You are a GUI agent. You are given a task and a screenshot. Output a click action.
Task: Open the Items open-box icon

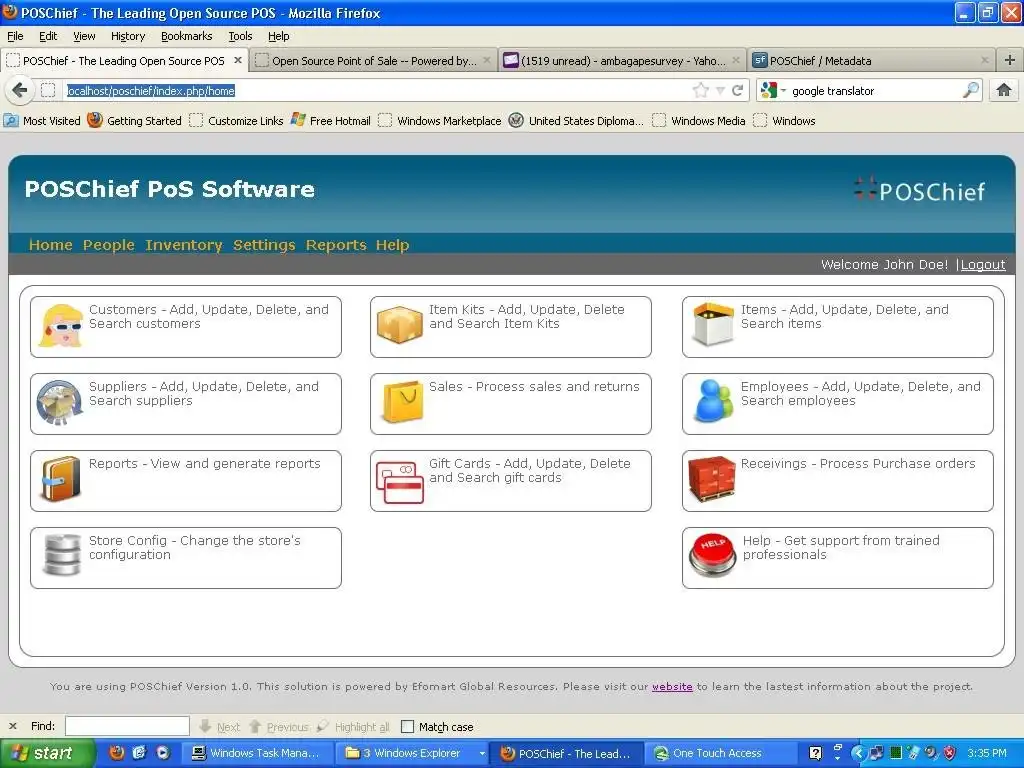point(713,325)
